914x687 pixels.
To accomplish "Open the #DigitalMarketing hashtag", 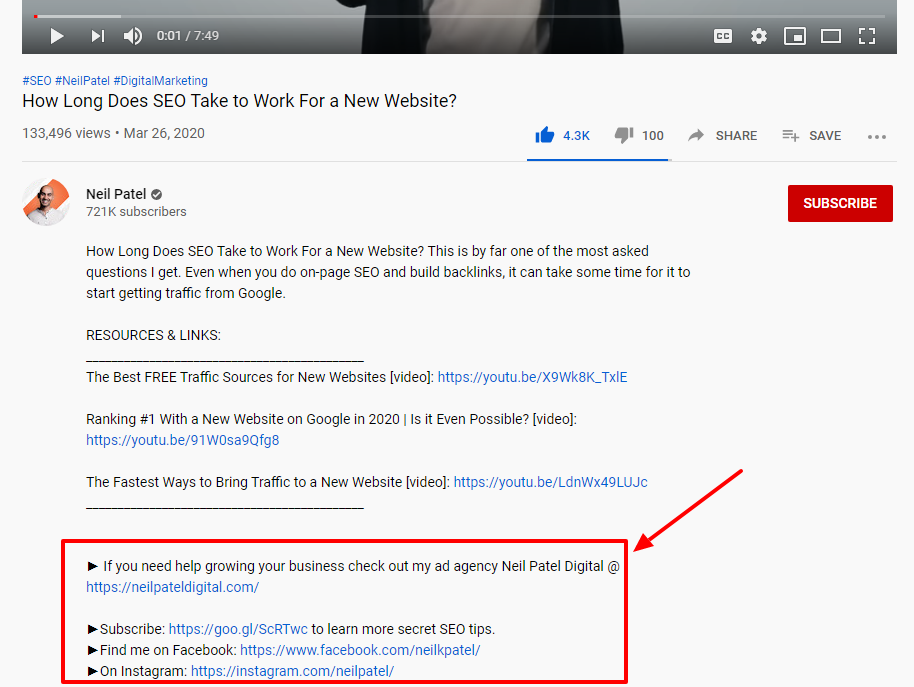I will click(160, 80).
